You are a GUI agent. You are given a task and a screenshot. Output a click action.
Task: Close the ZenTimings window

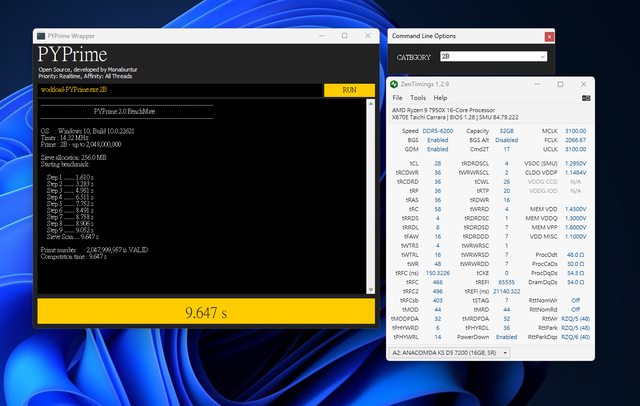pos(585,84)
